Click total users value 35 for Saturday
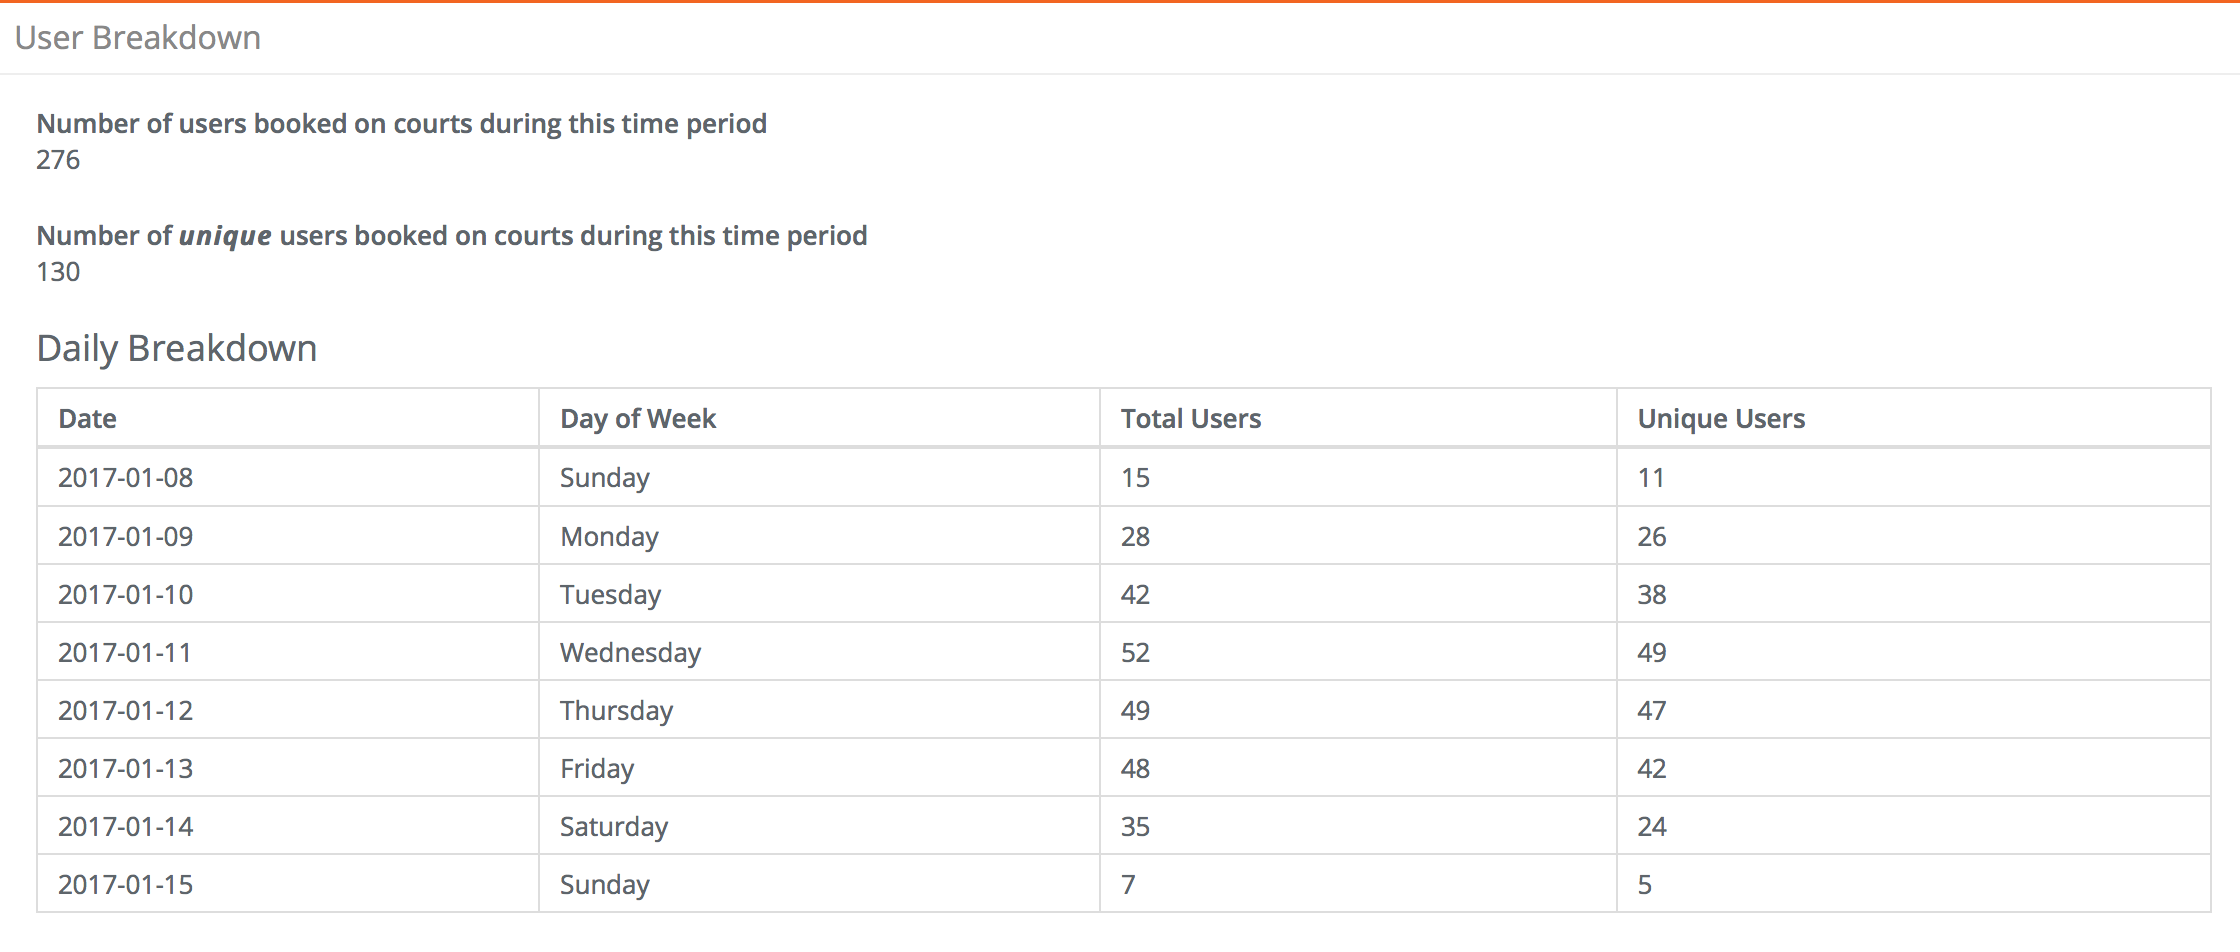 pos(1135,826)
